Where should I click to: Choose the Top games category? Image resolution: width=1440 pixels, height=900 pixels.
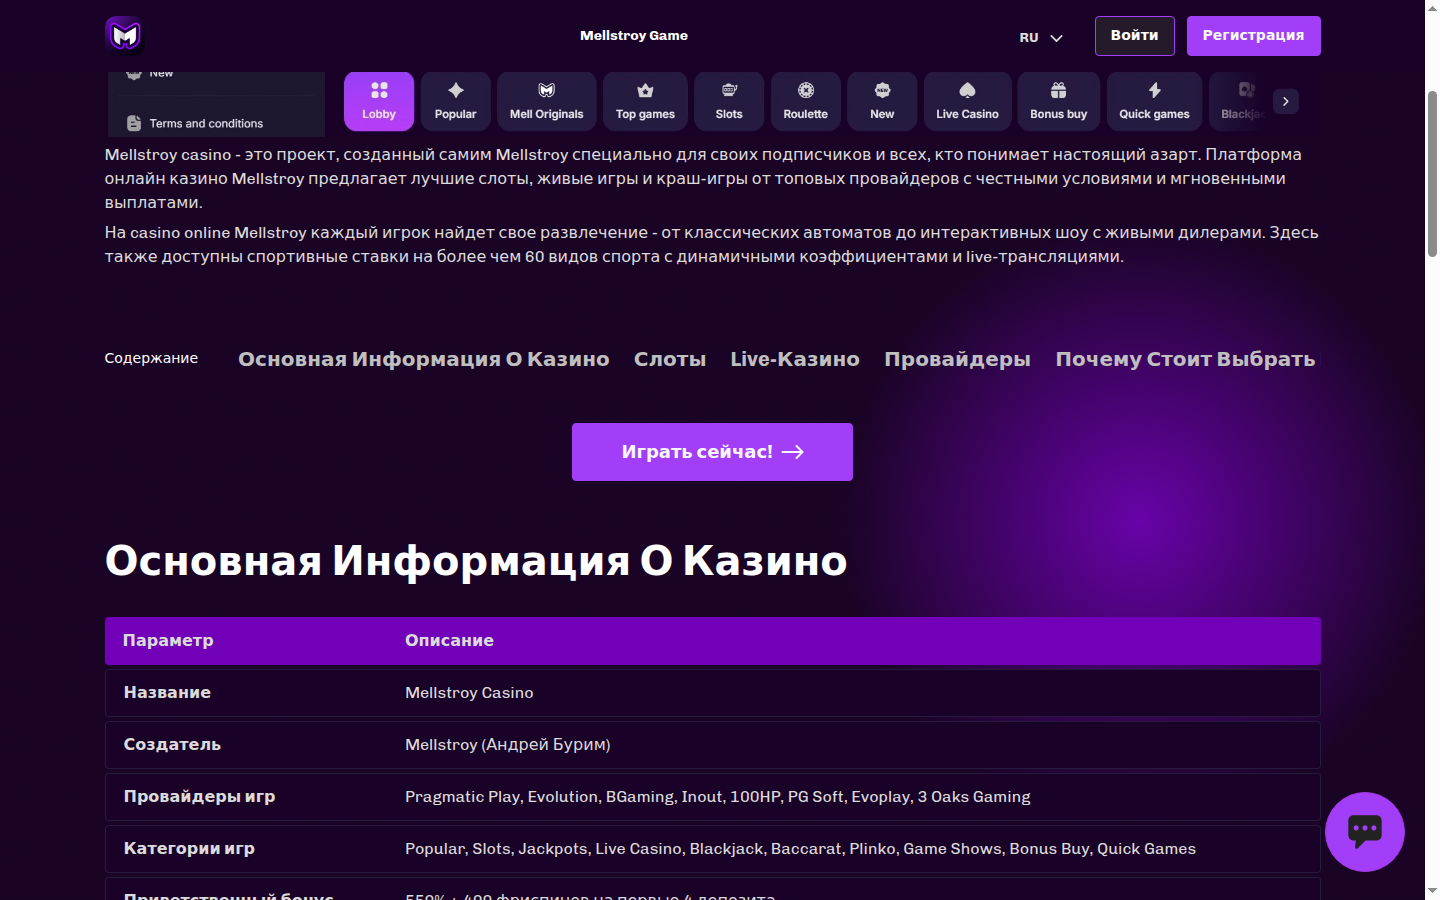point(645,101)
